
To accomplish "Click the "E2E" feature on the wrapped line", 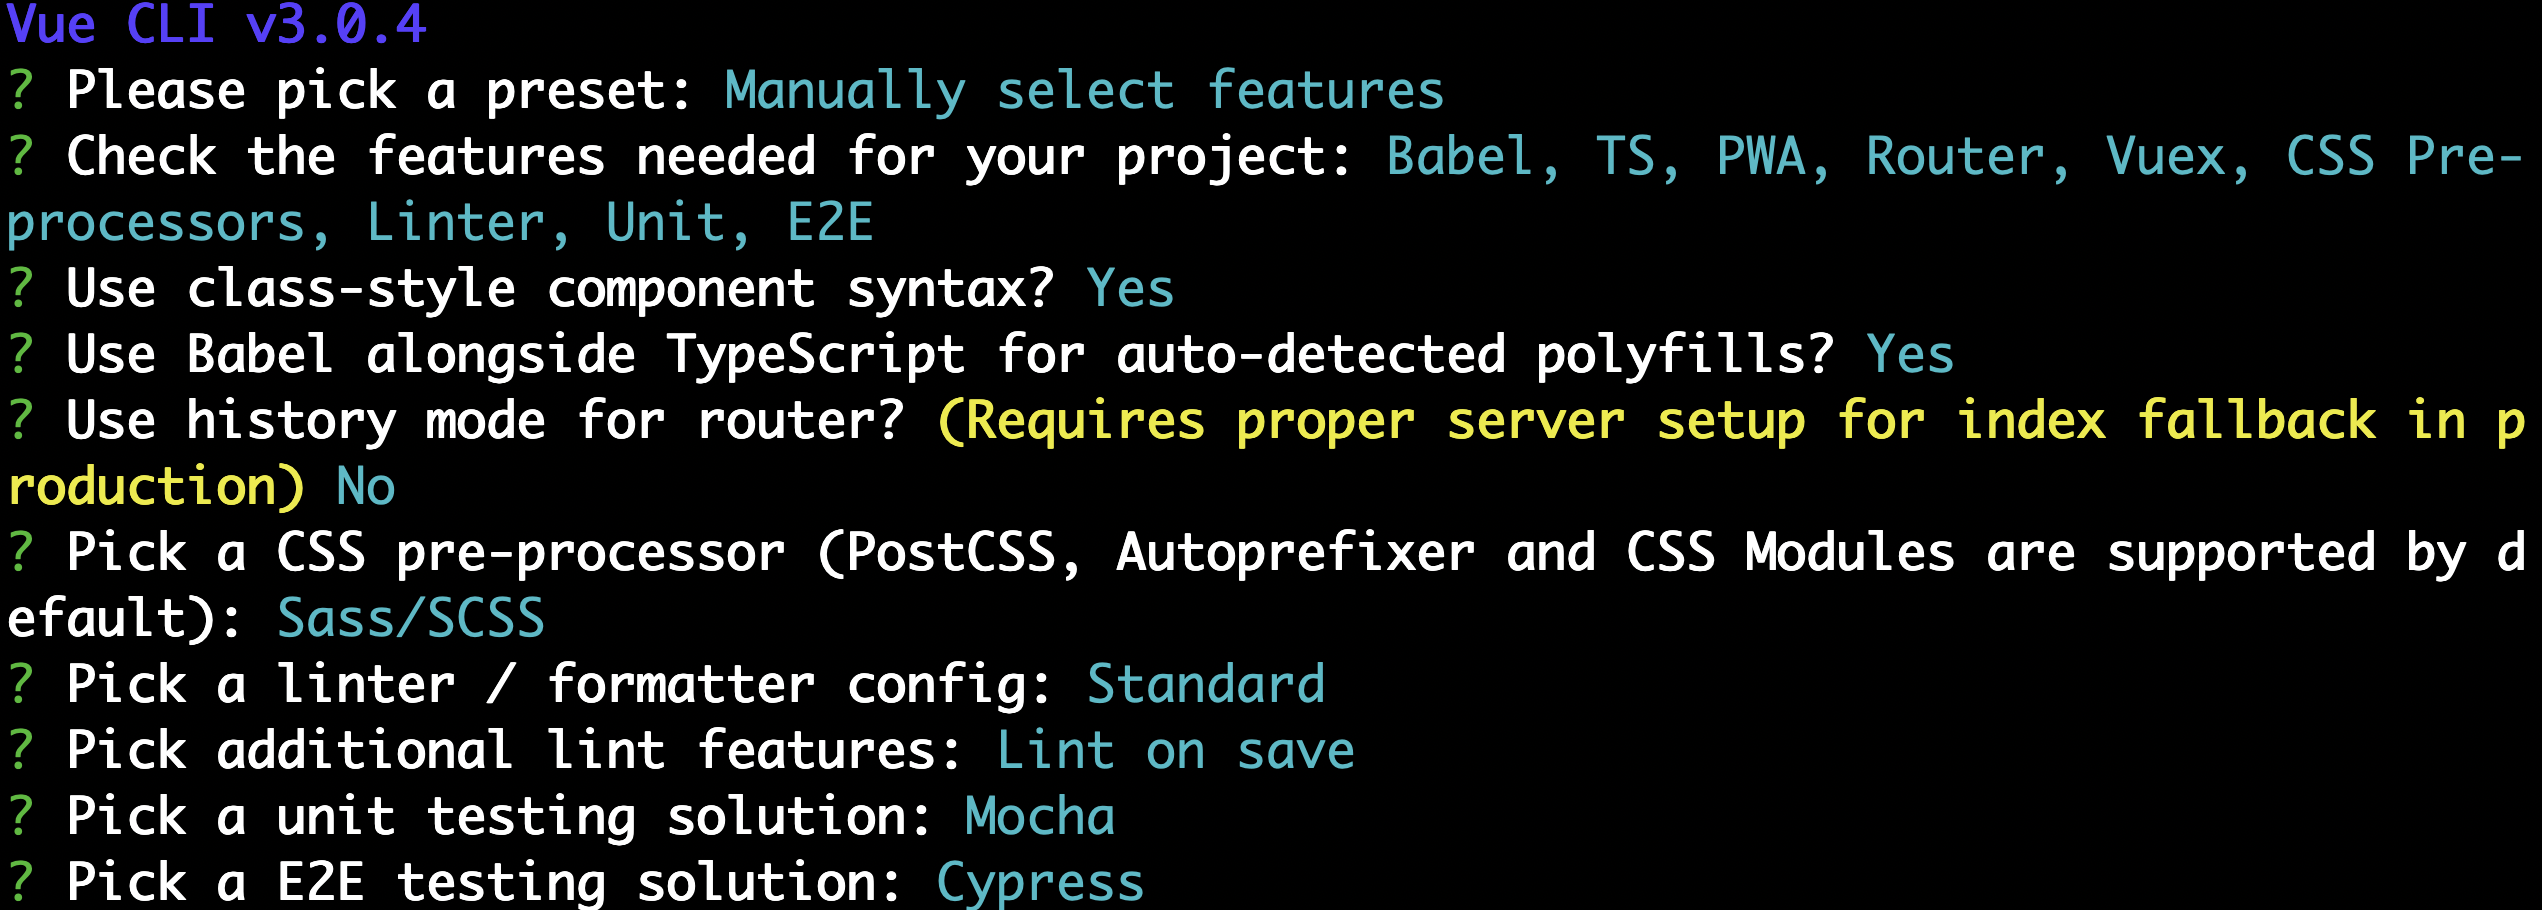I will (830, 223).
